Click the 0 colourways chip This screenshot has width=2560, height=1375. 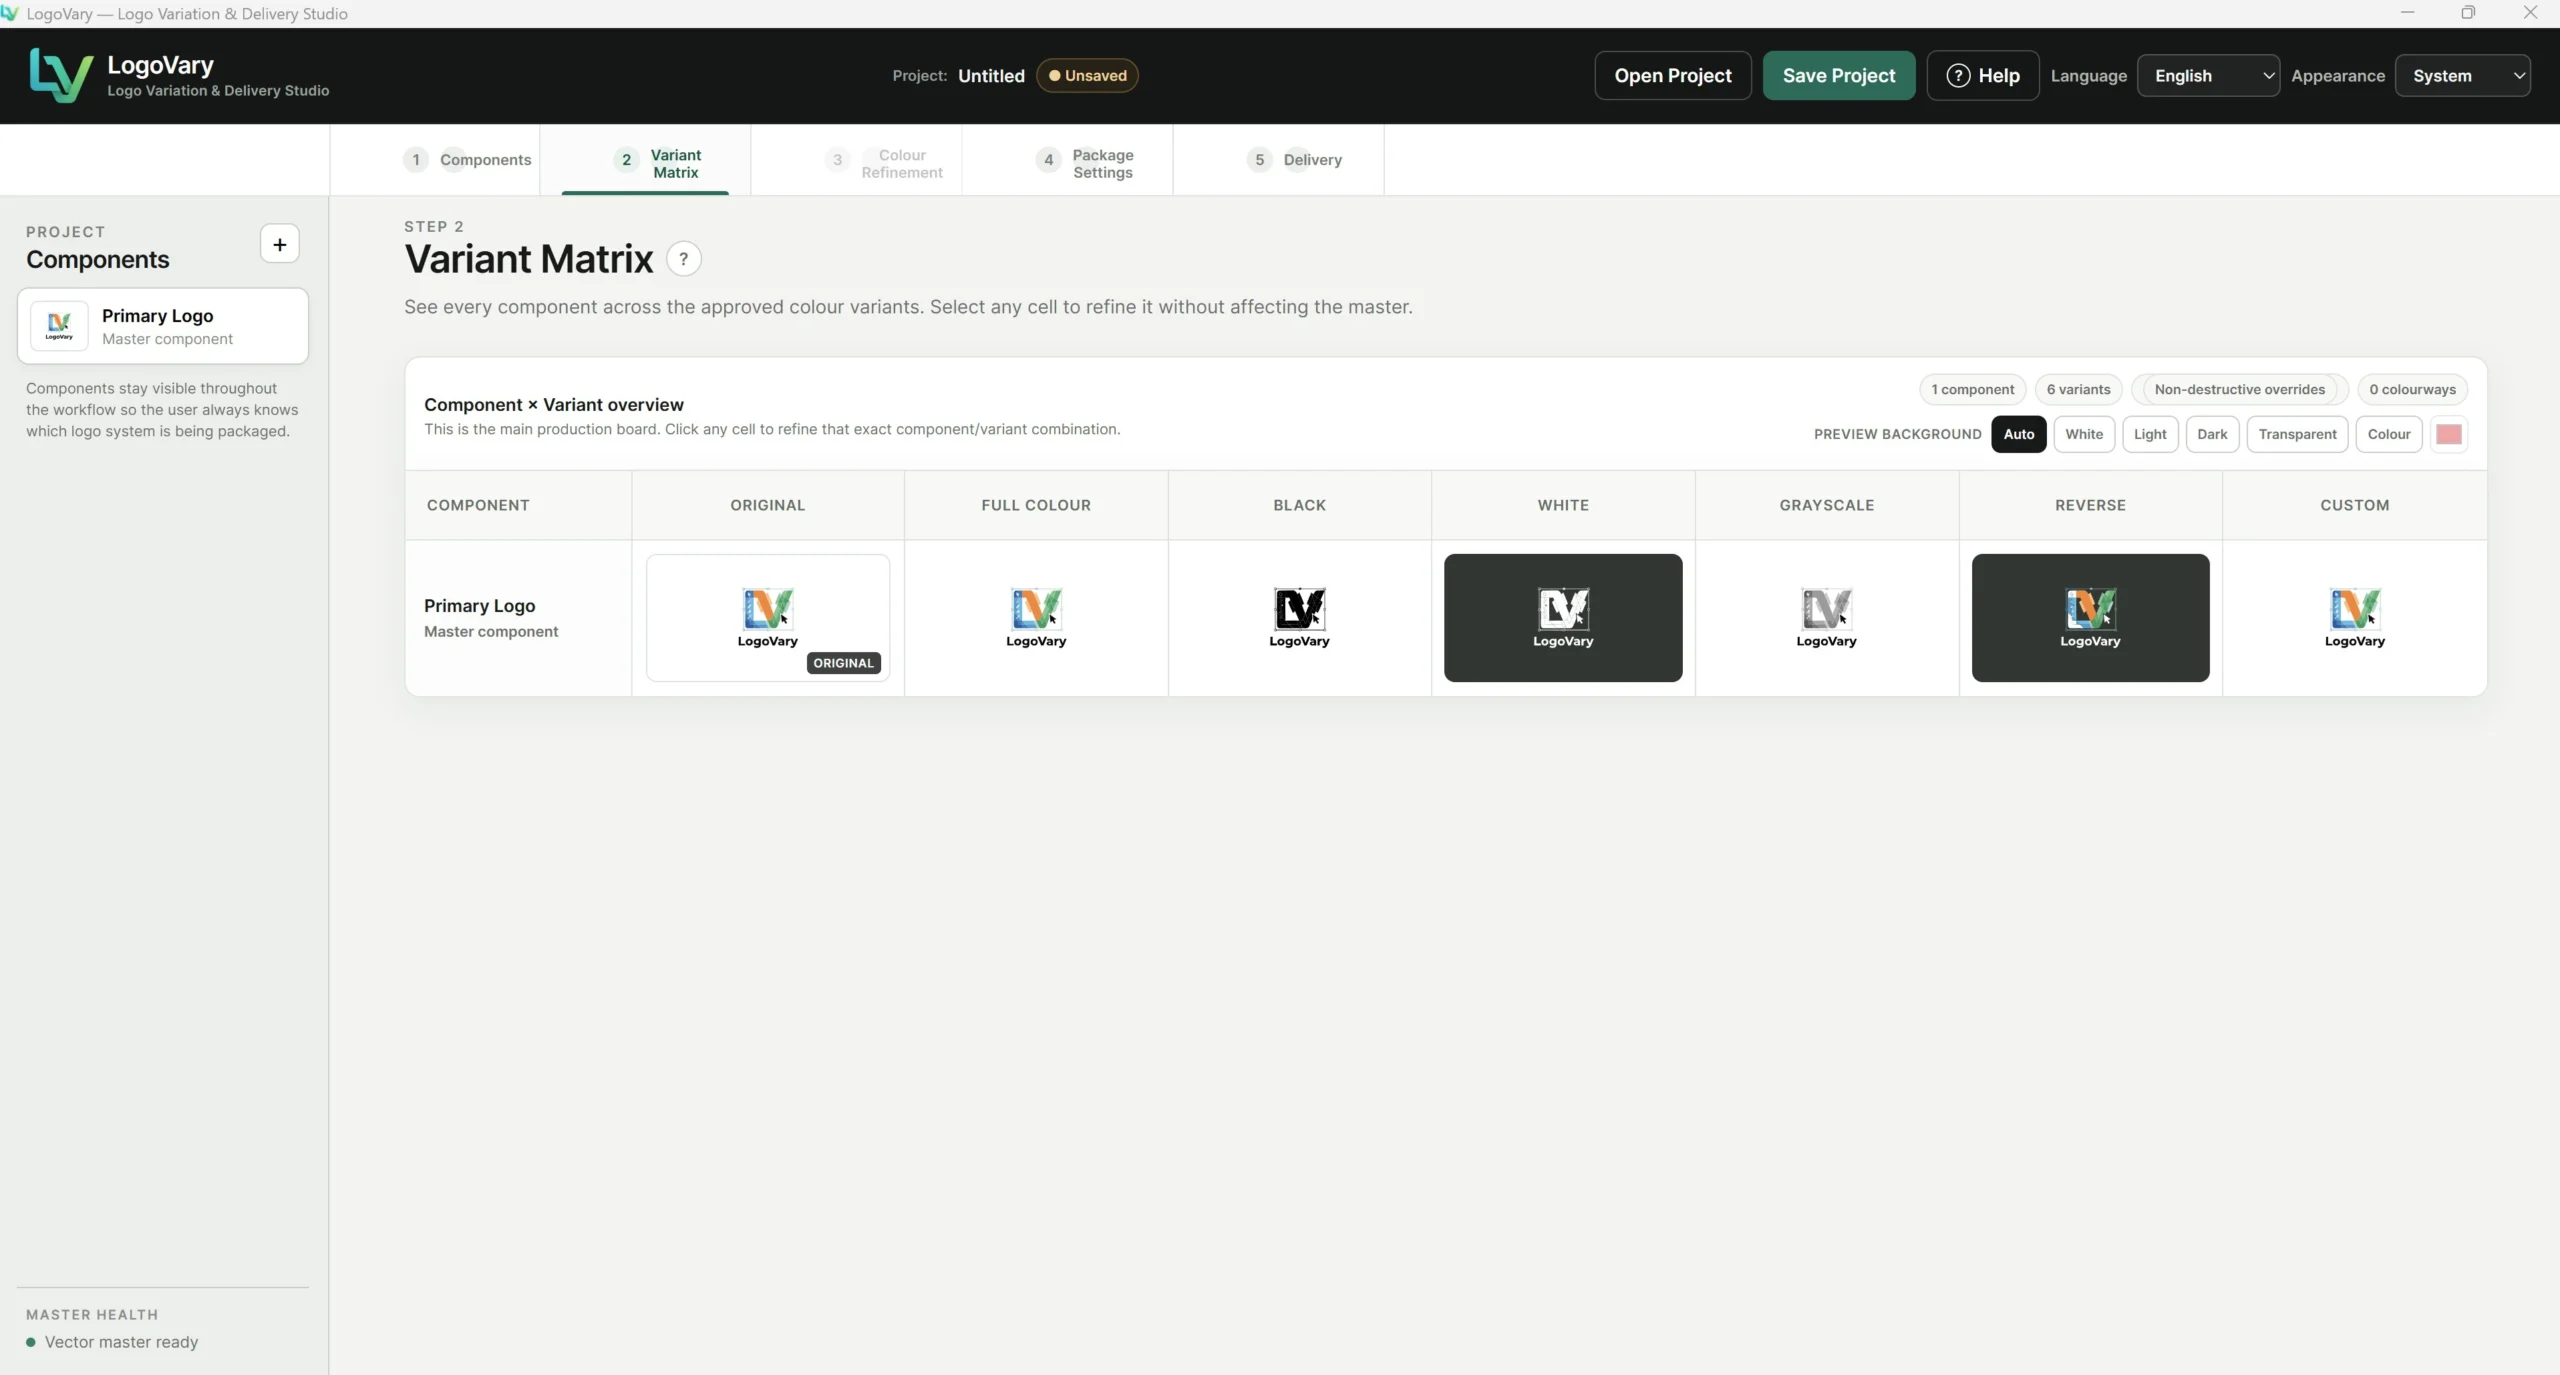pos(2412,389)
